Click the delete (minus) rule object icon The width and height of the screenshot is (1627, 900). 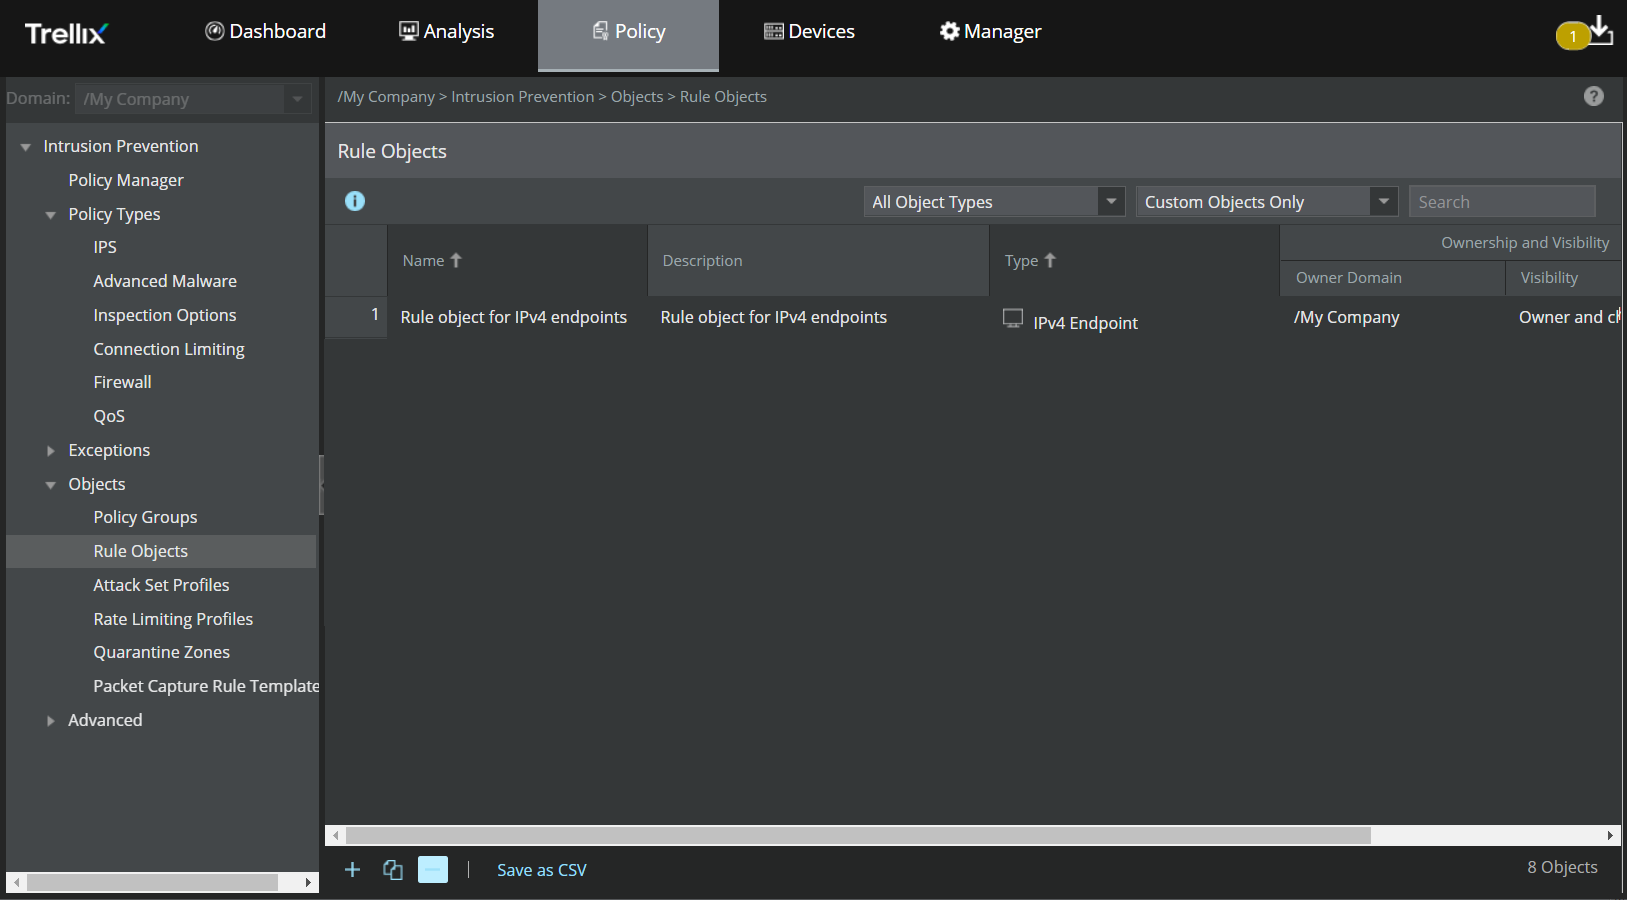433,870
